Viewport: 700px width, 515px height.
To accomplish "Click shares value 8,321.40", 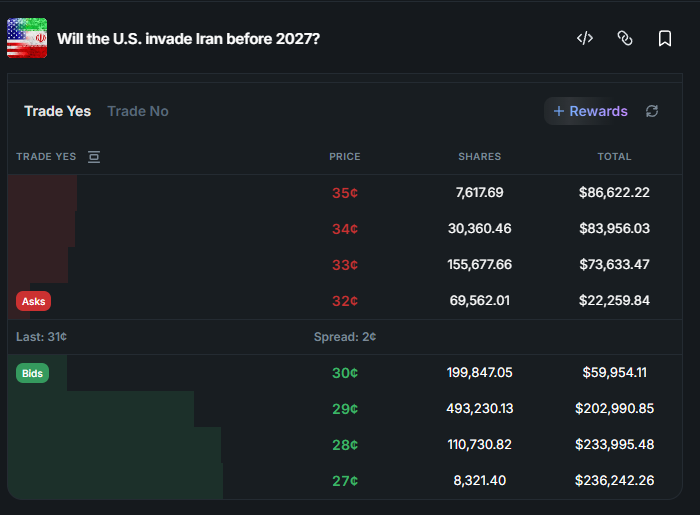I will (479, 481).
